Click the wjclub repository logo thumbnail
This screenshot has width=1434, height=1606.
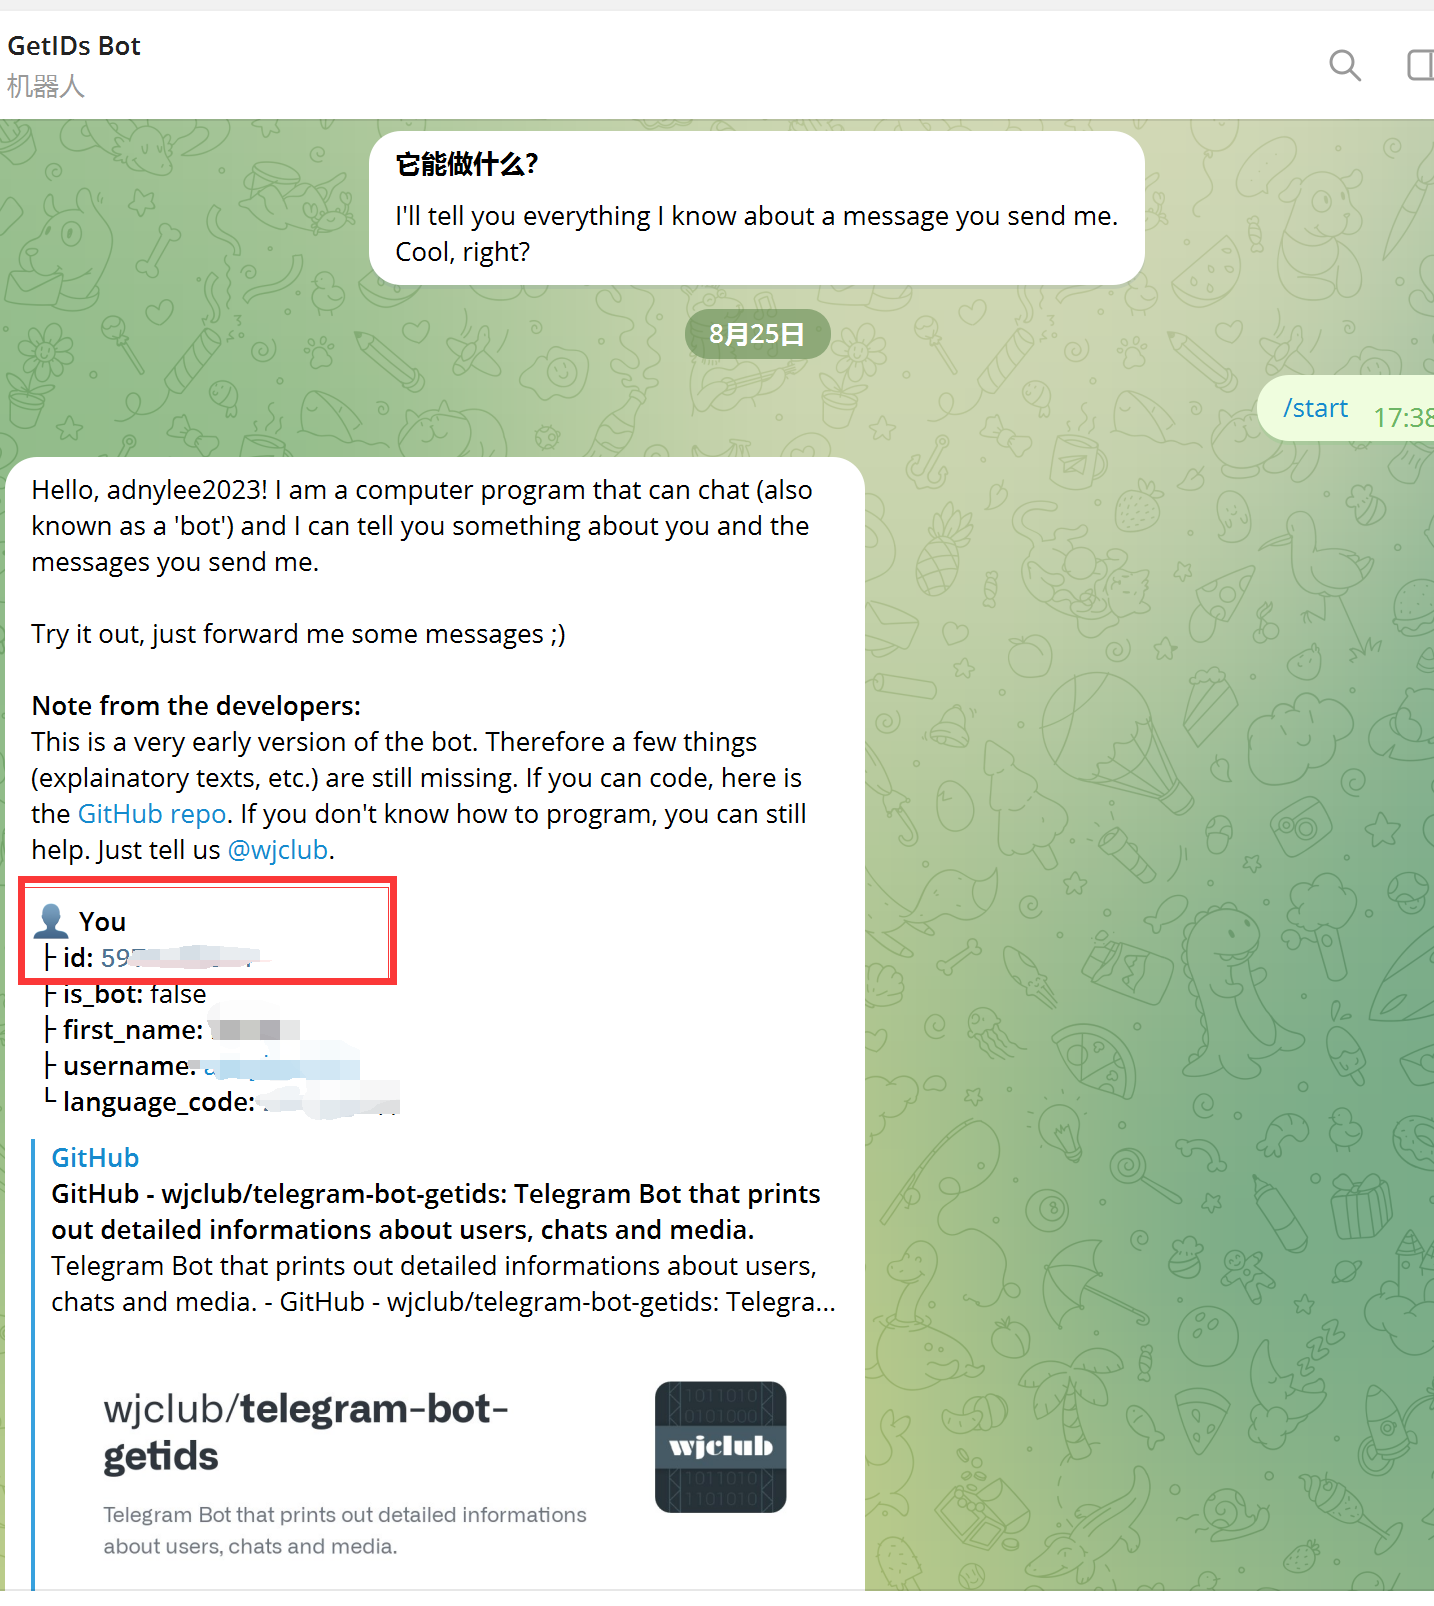720,1447
